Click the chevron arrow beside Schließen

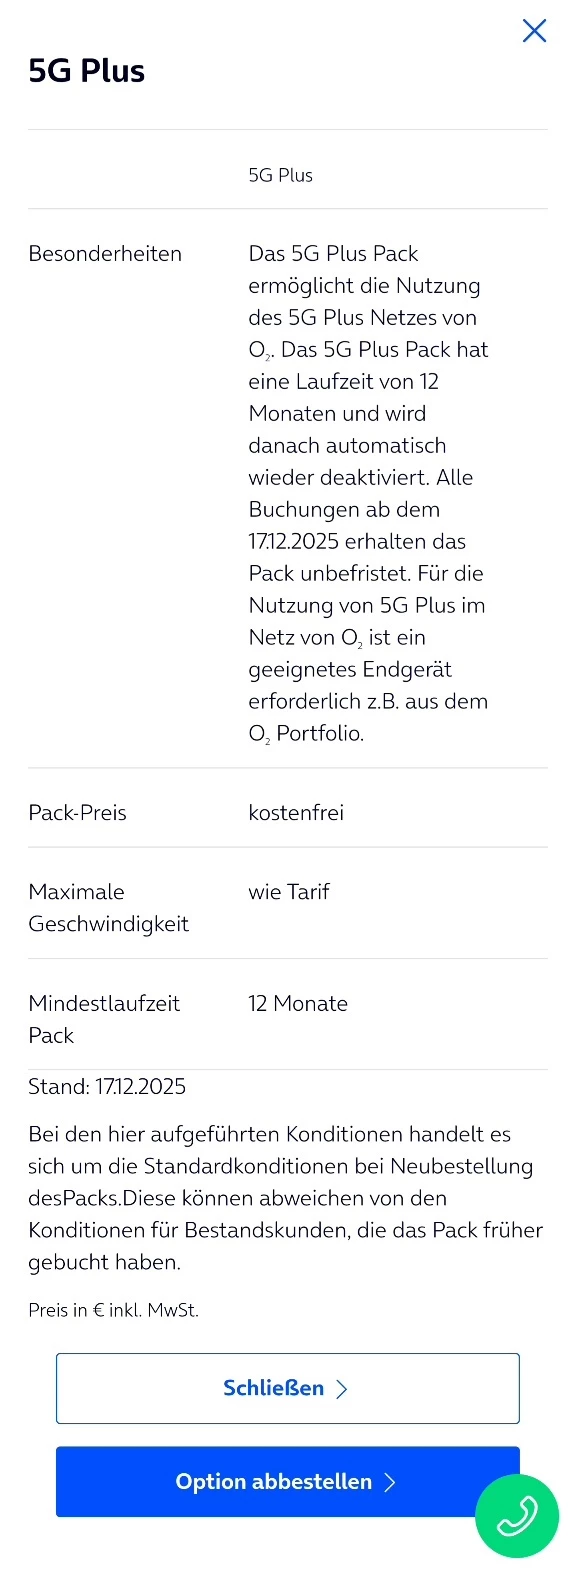[342, 1389]
